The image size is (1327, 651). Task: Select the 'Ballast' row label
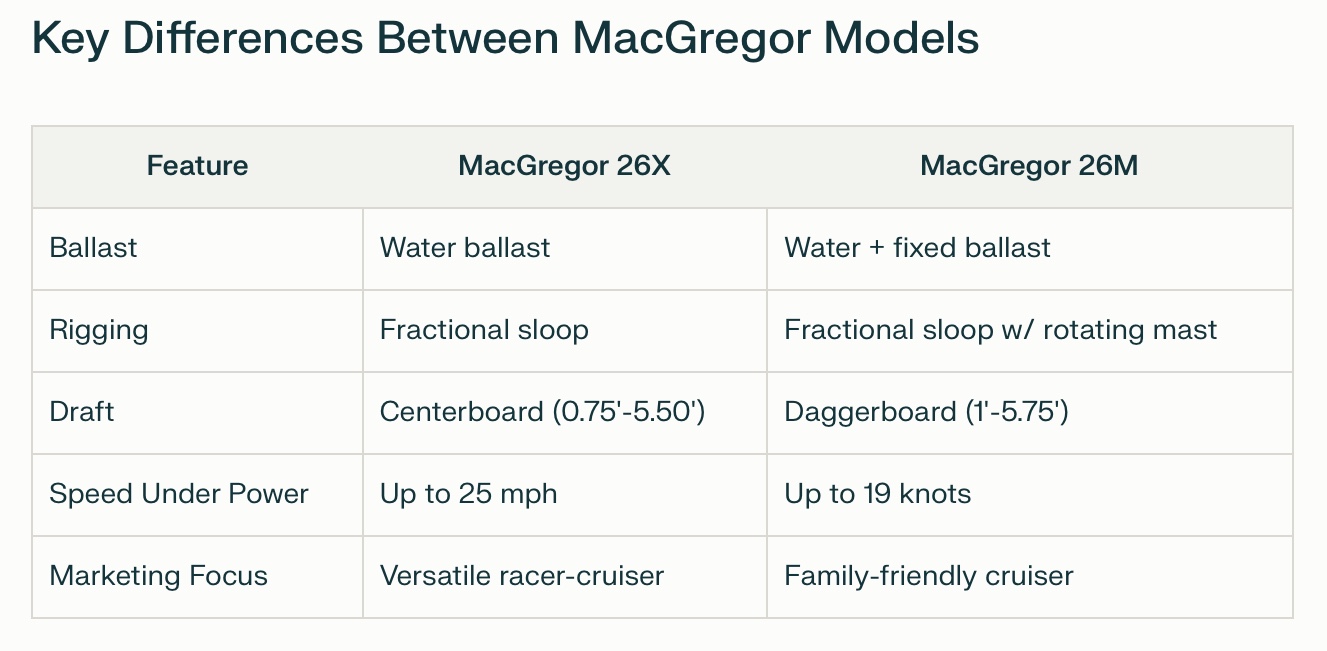(x=93, y=248)
